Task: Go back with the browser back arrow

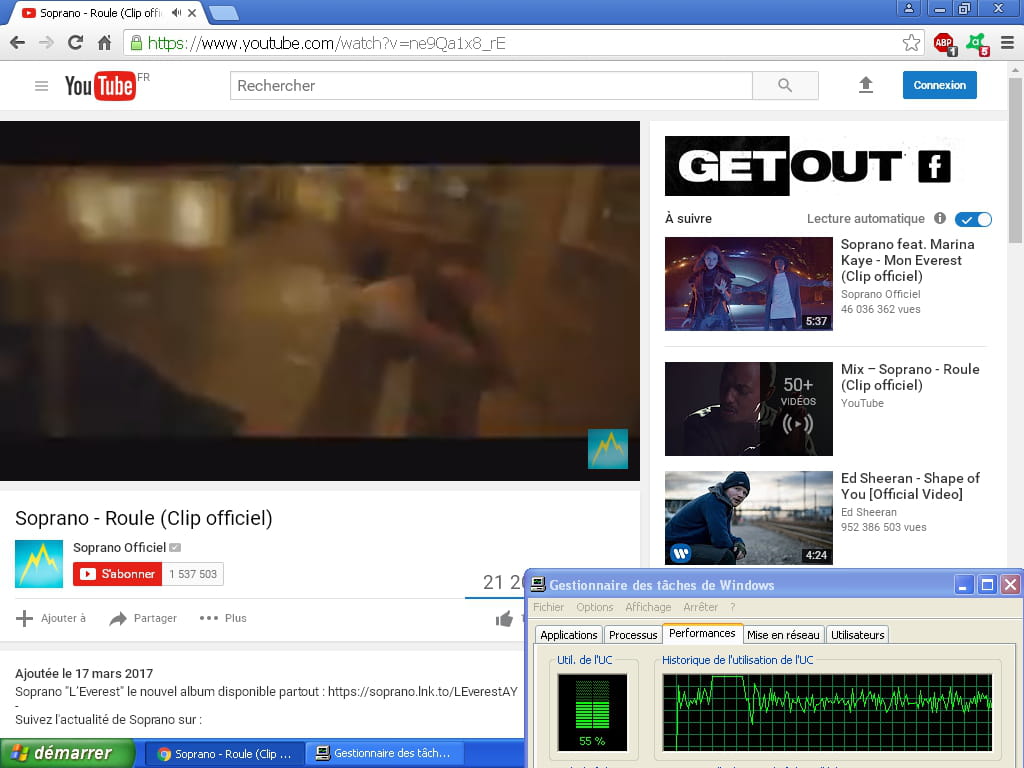Action: tap(18, 43)
